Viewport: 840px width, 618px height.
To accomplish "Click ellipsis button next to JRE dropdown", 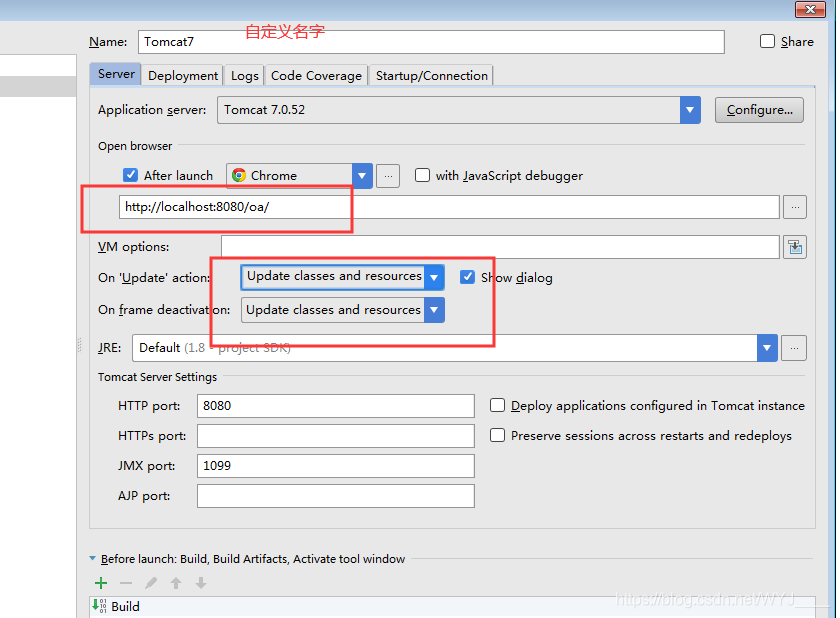I will point(794,348).
